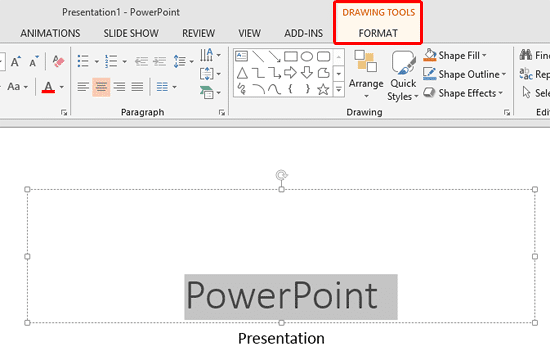
Task: Open align text vertical options
Action: pos(210,74)
